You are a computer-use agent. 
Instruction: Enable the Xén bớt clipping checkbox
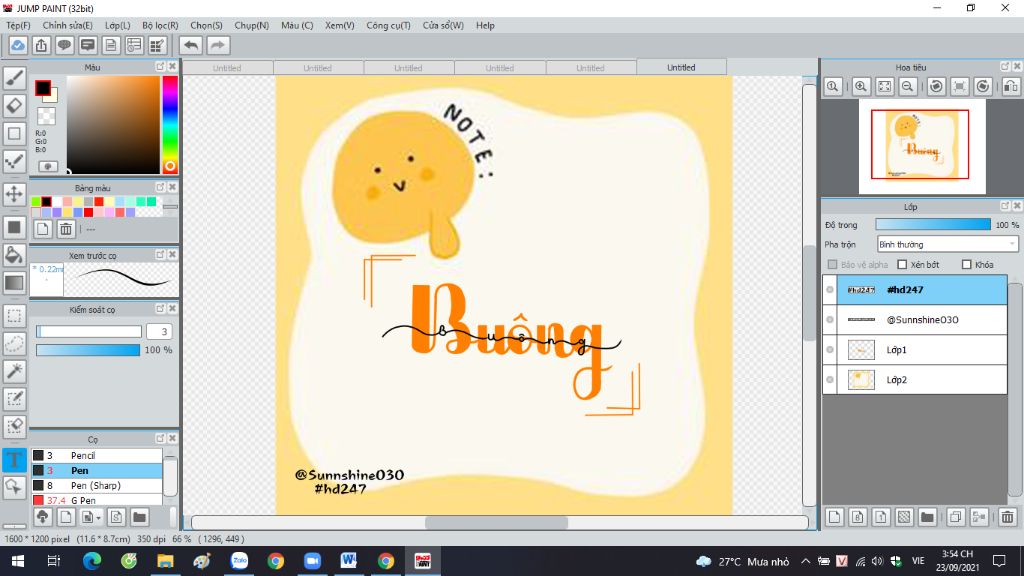(x=902, y=264)
